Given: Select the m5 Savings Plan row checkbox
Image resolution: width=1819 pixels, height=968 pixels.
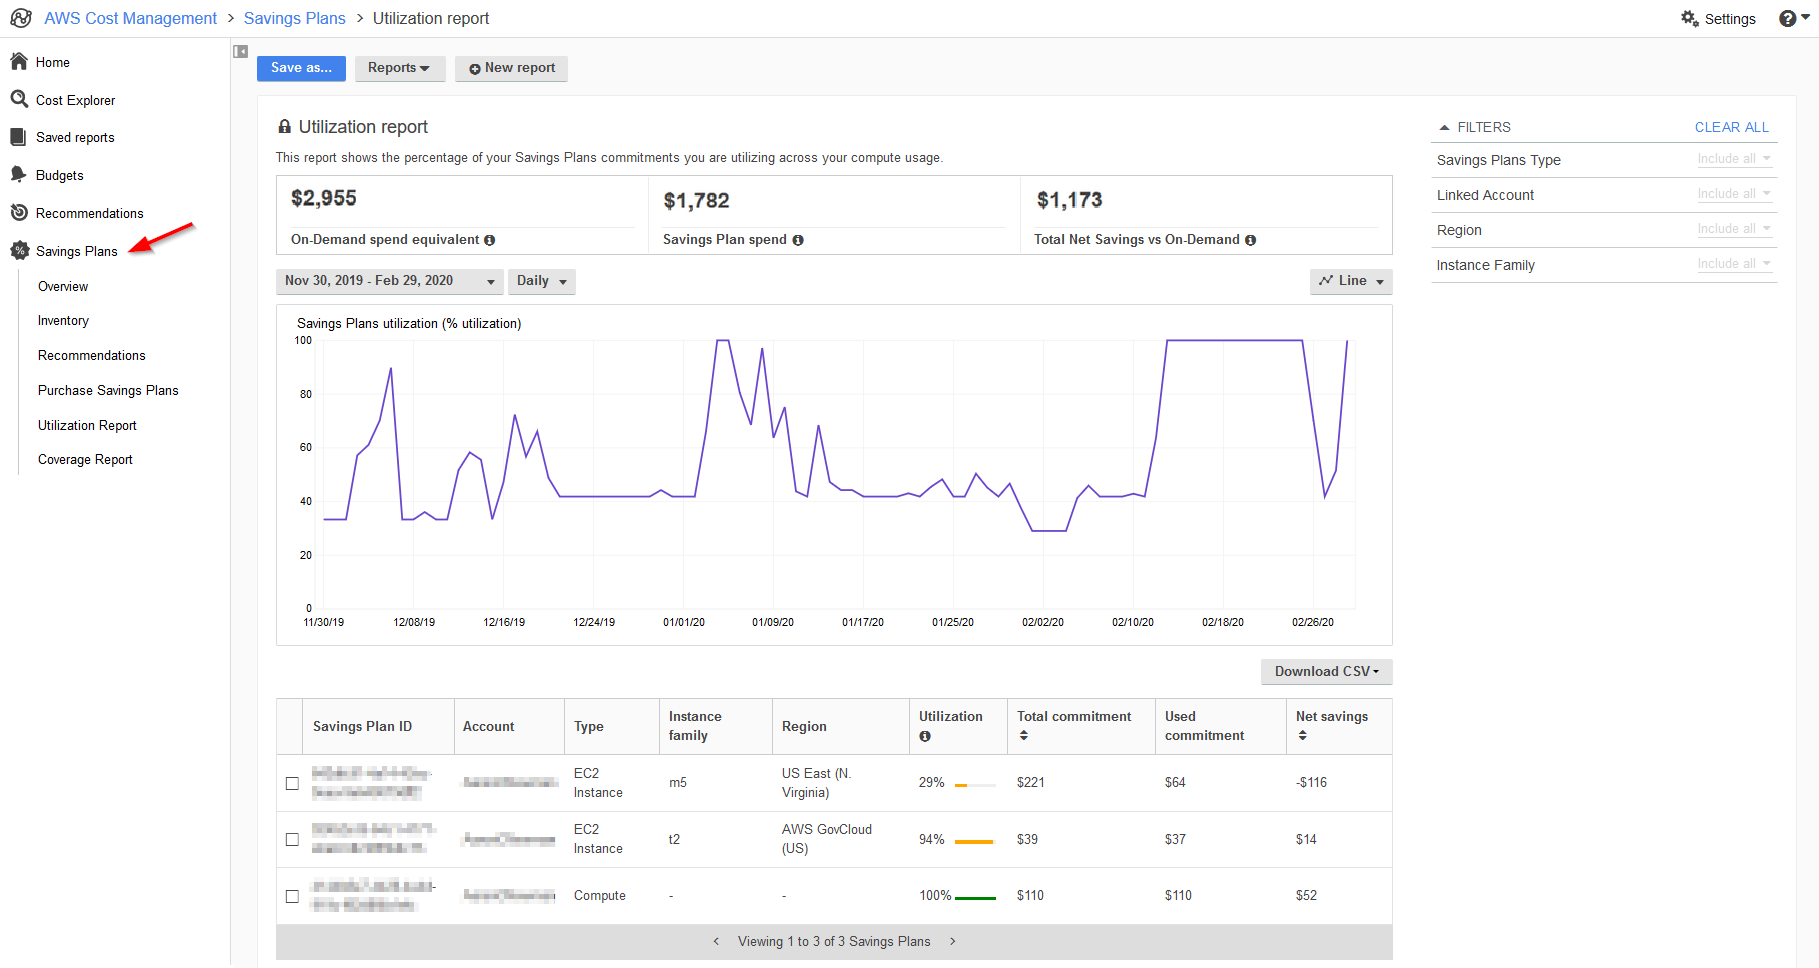Looking at the screenshot, I should [x=292, y=783].
